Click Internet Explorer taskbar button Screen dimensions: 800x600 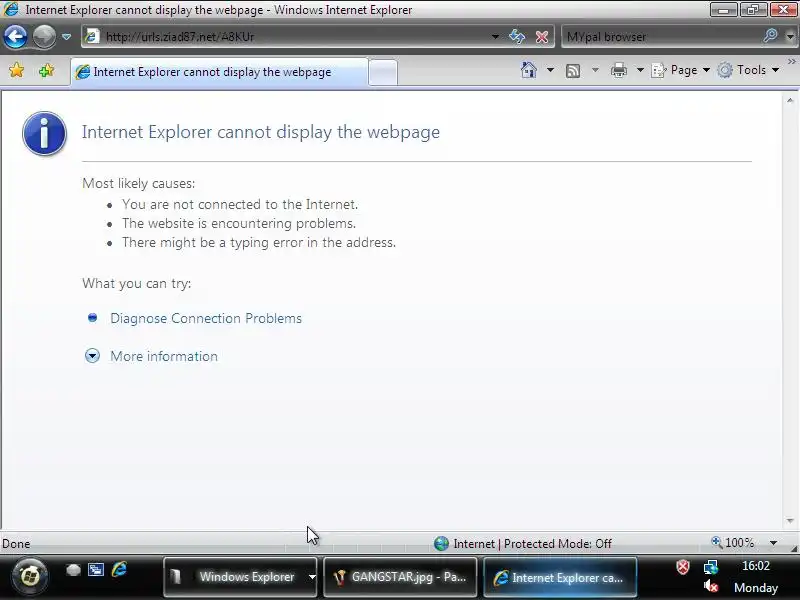click(x=560, y=578)
